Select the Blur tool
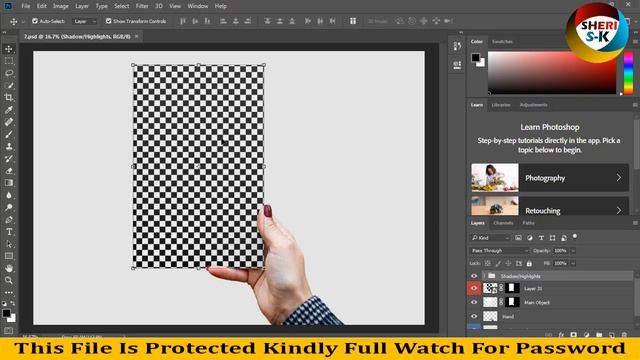640x360 pixels. pos(9,195)
